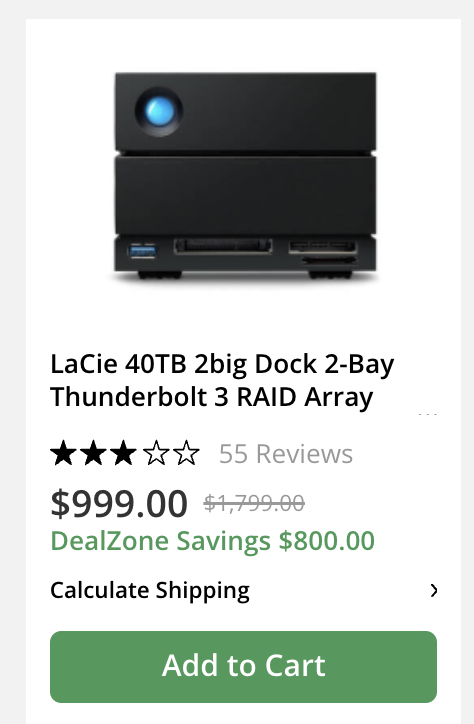
Task: Click the second filled rating star
Action: click(x=94, y=453)
